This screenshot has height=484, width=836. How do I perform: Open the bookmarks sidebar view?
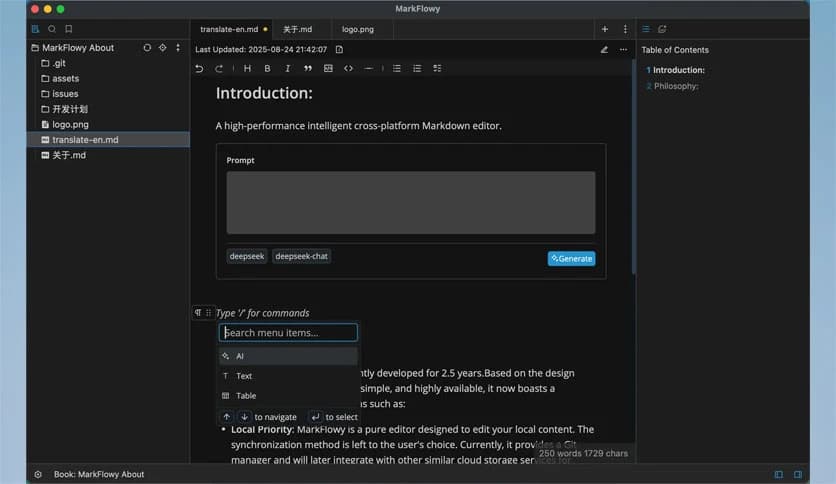(69, 29)
